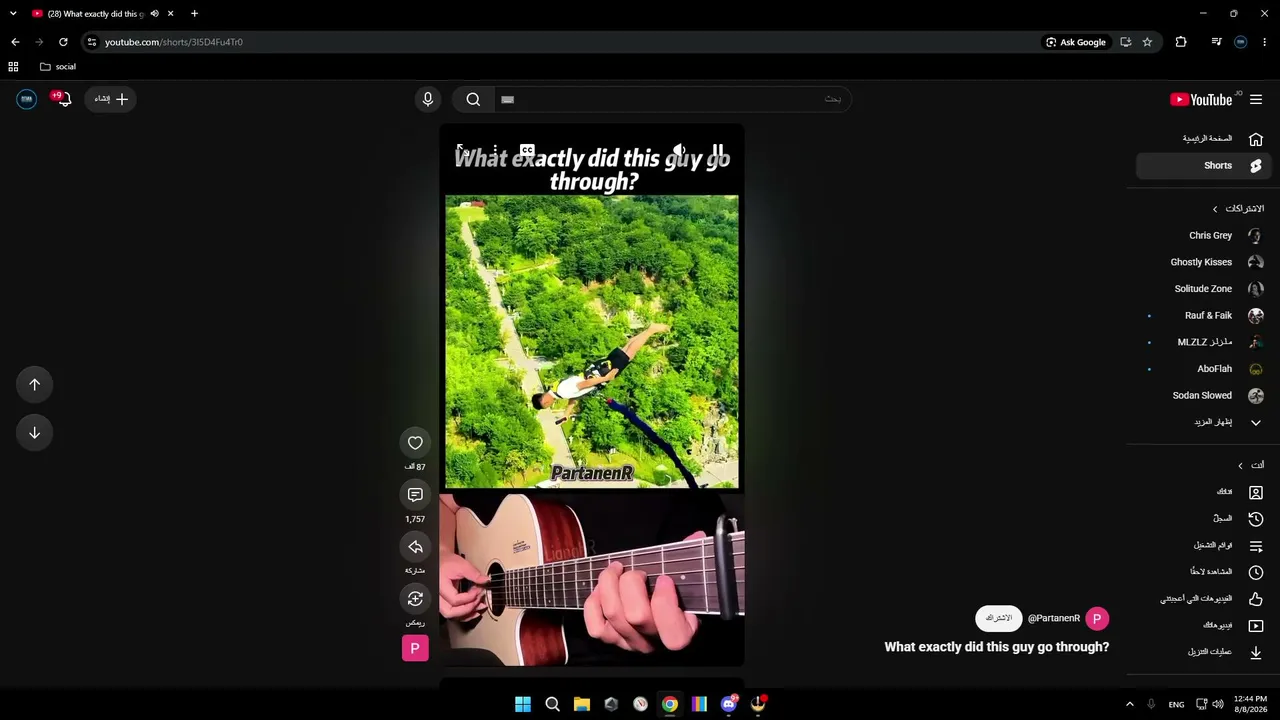Open the Chrome tab search dropdown arrow
The image size is (1280, 720).
pos(13,14)
